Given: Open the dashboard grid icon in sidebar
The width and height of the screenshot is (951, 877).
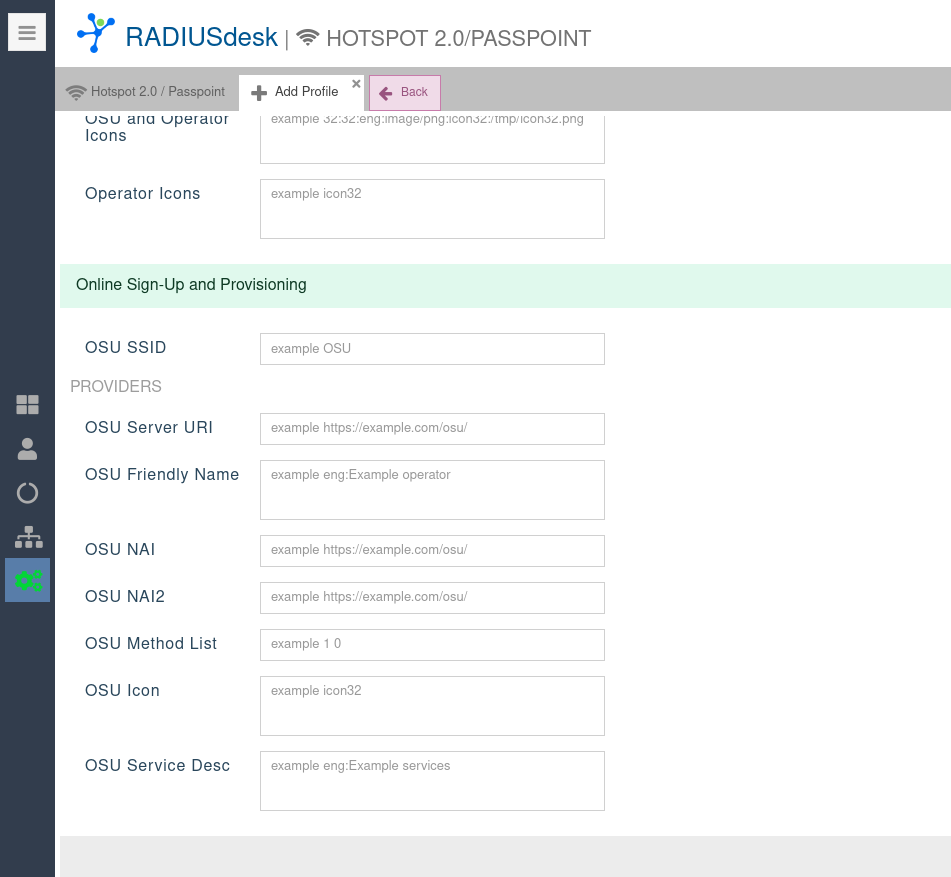Looking at the screenshot, I should pos(27,405).
